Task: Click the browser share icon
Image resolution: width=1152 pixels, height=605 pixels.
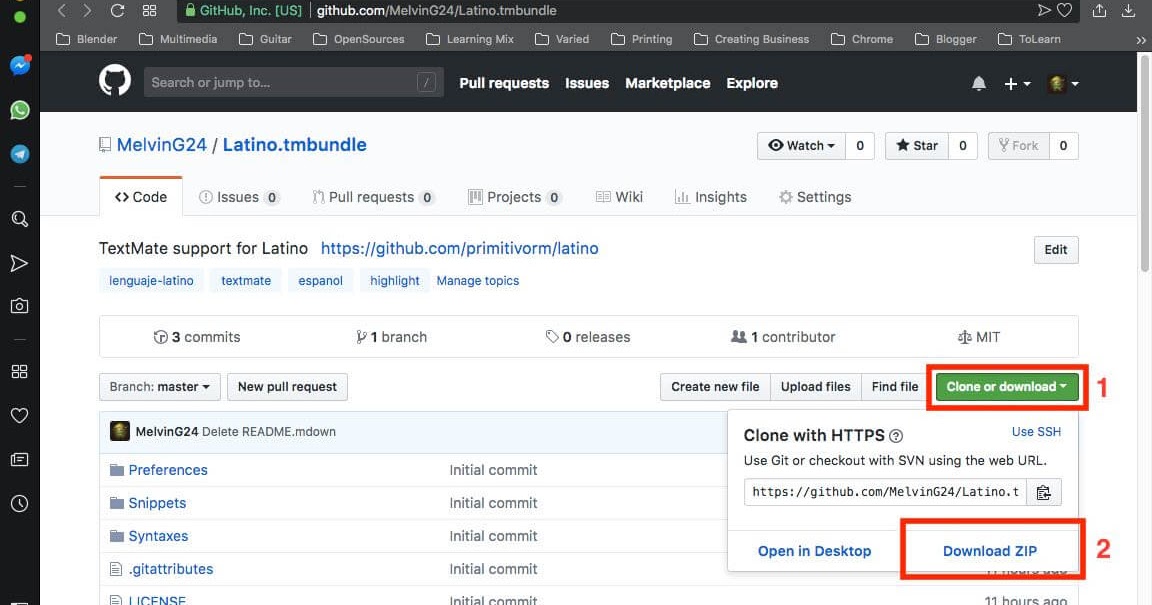Action: pos(1099,10)
